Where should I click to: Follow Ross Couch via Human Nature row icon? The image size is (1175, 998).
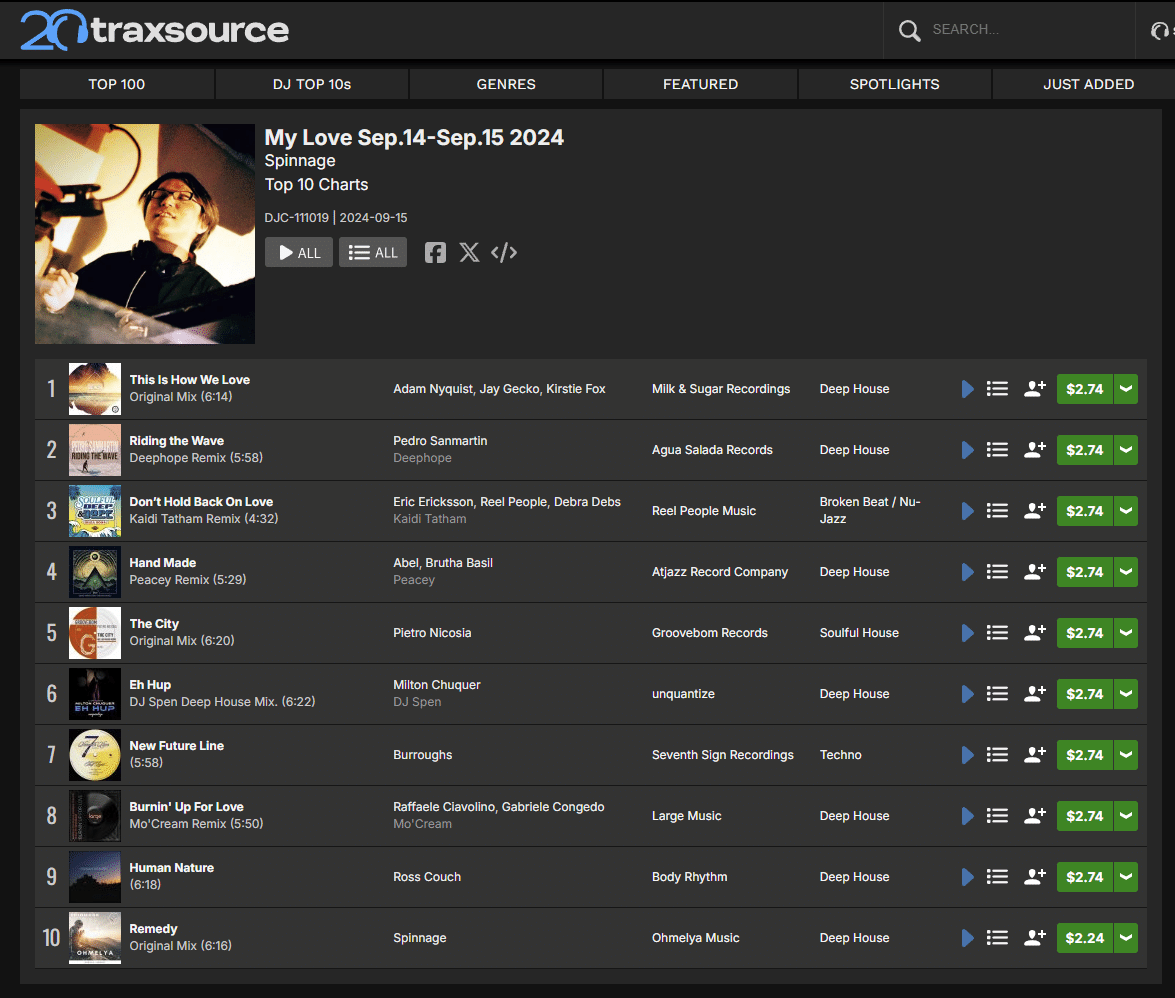(x=1035, y=876)
